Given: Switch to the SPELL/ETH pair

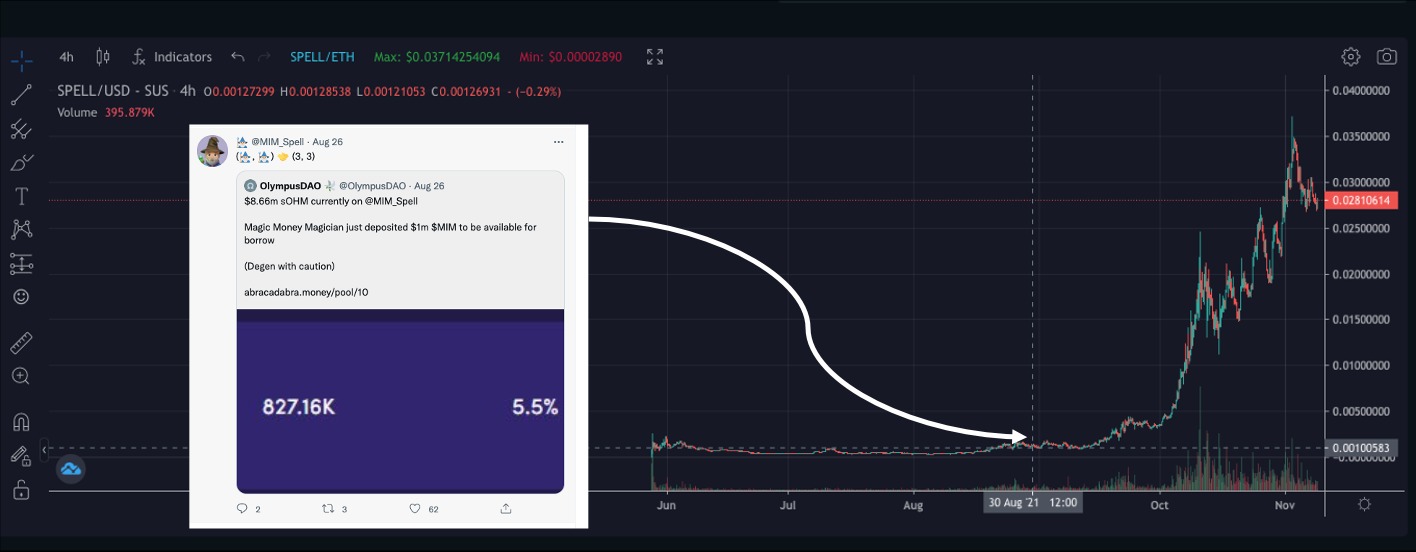Looking at the screenshot, I should tap(324, 57).
